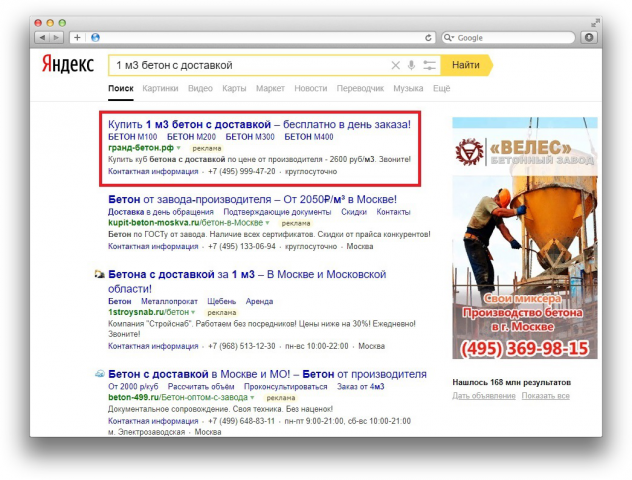This screenshot has height=480, width=632.
Task: Start voice search with the microphone icon
Action: pos(411,65)
